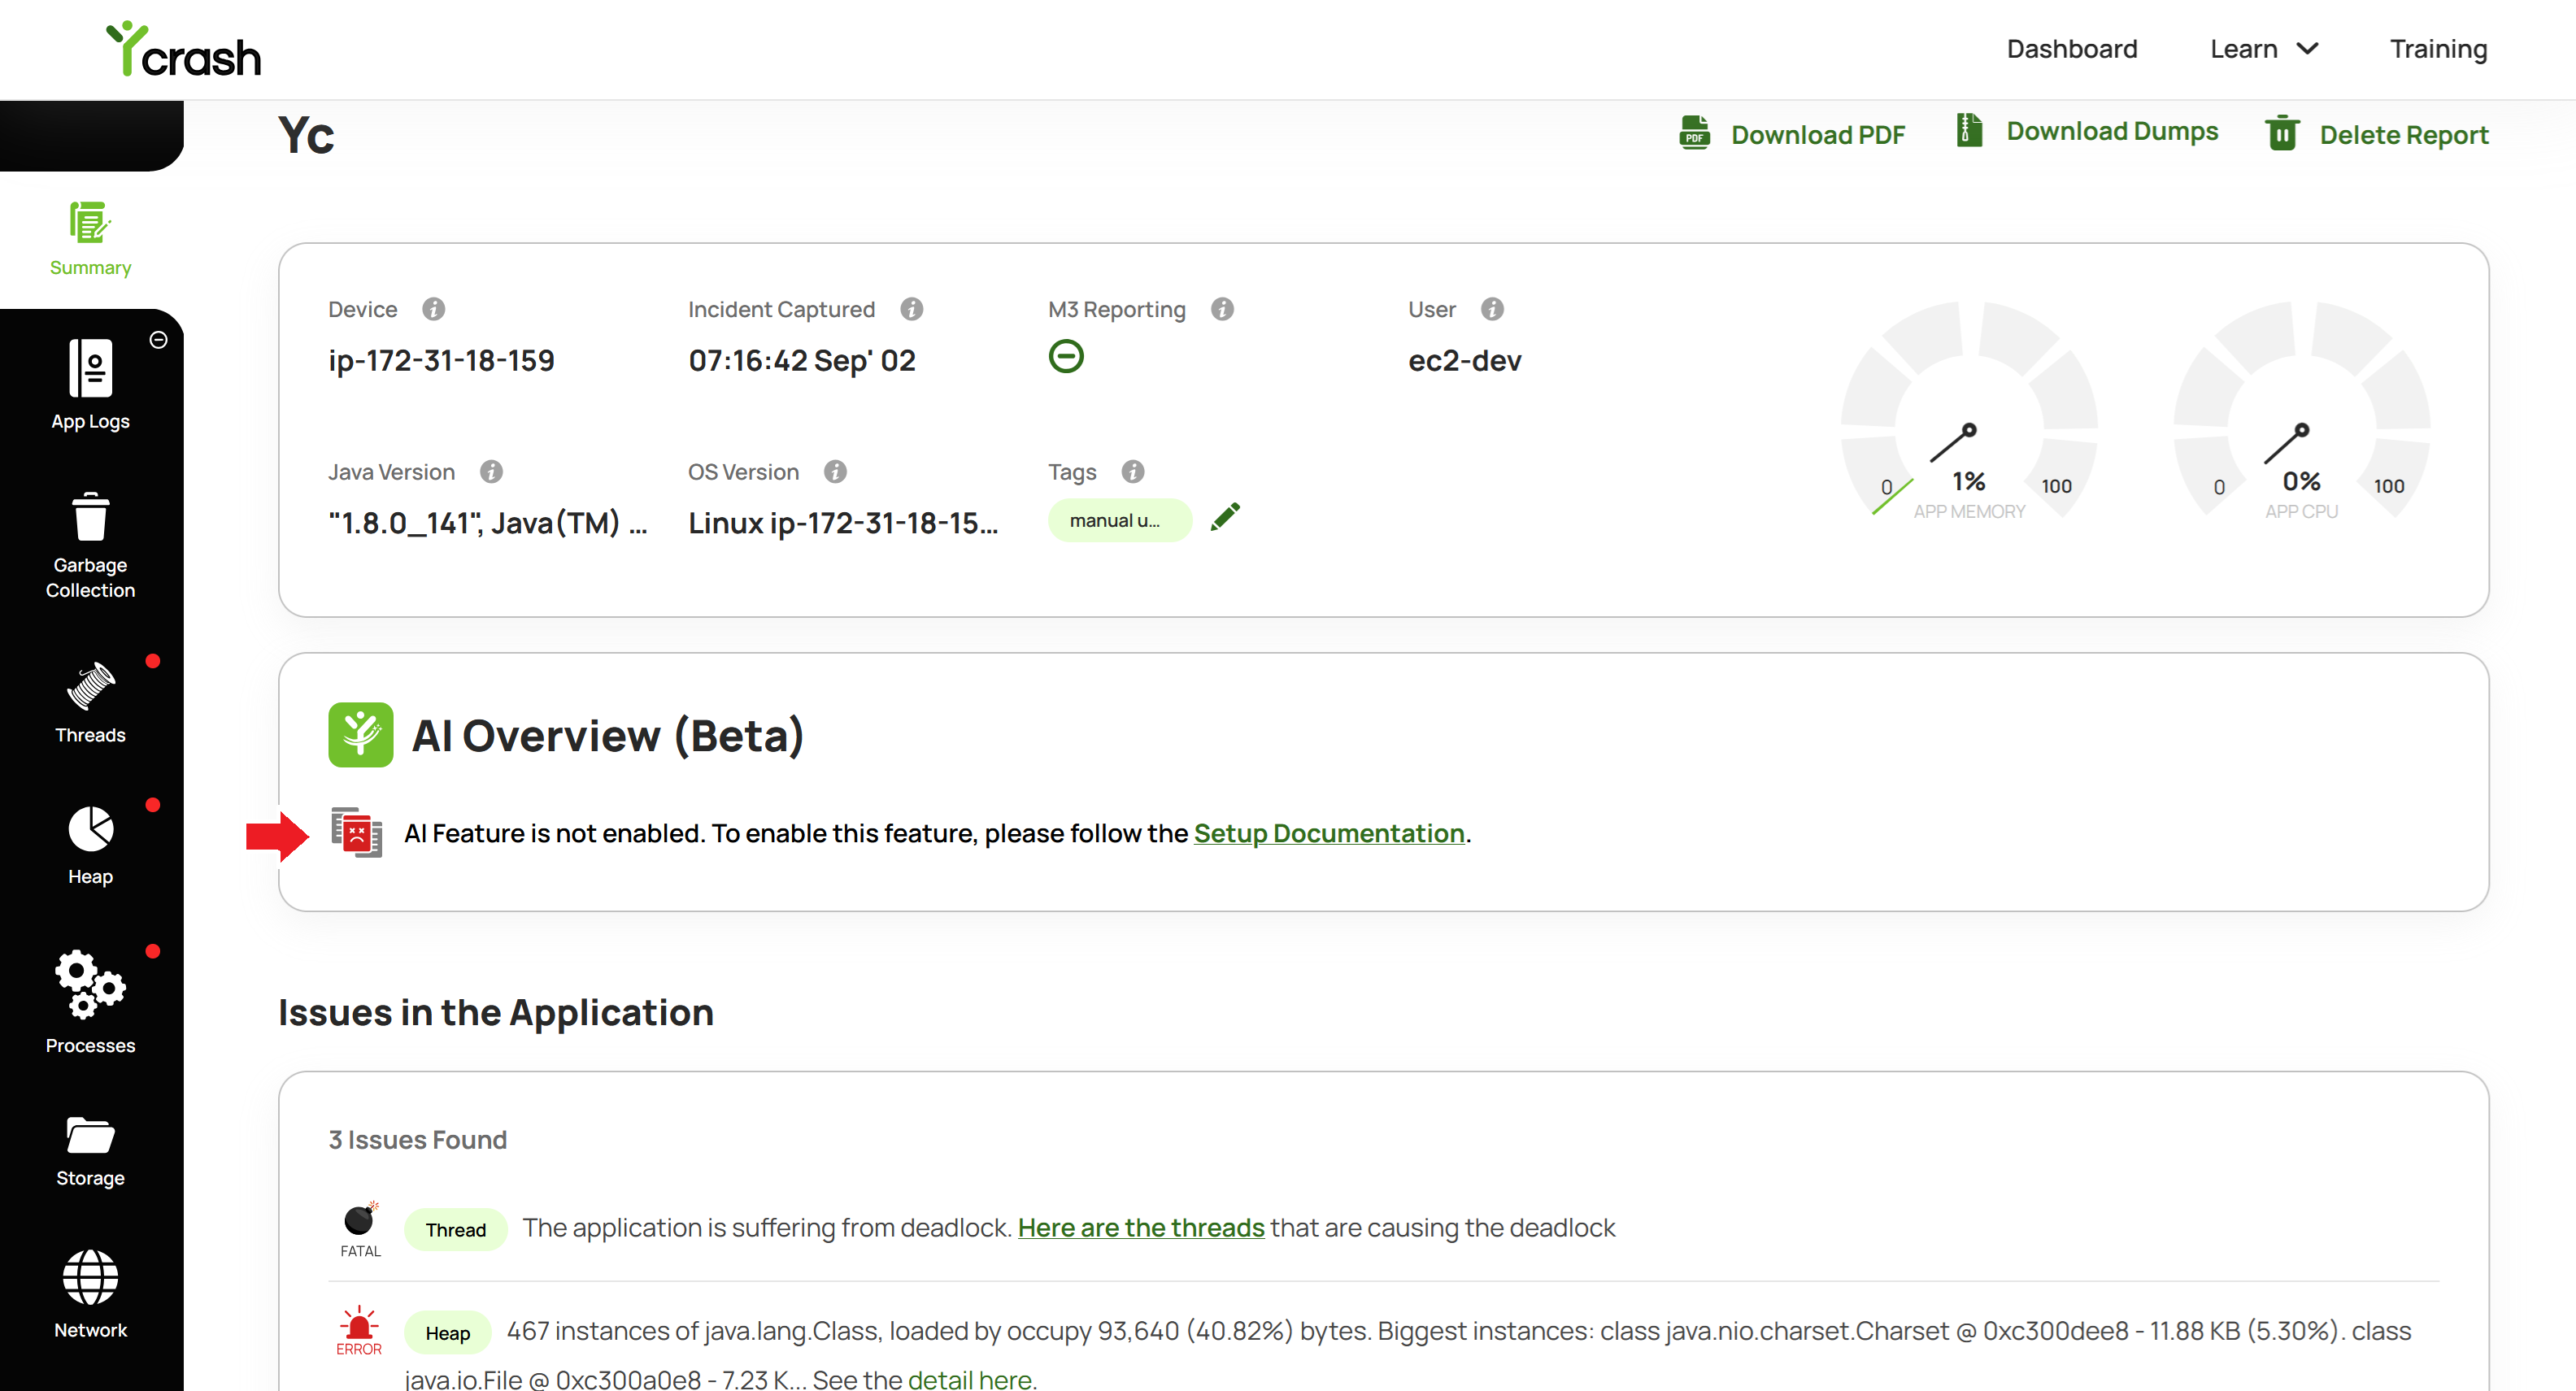Open the Training menu item

2438,49
